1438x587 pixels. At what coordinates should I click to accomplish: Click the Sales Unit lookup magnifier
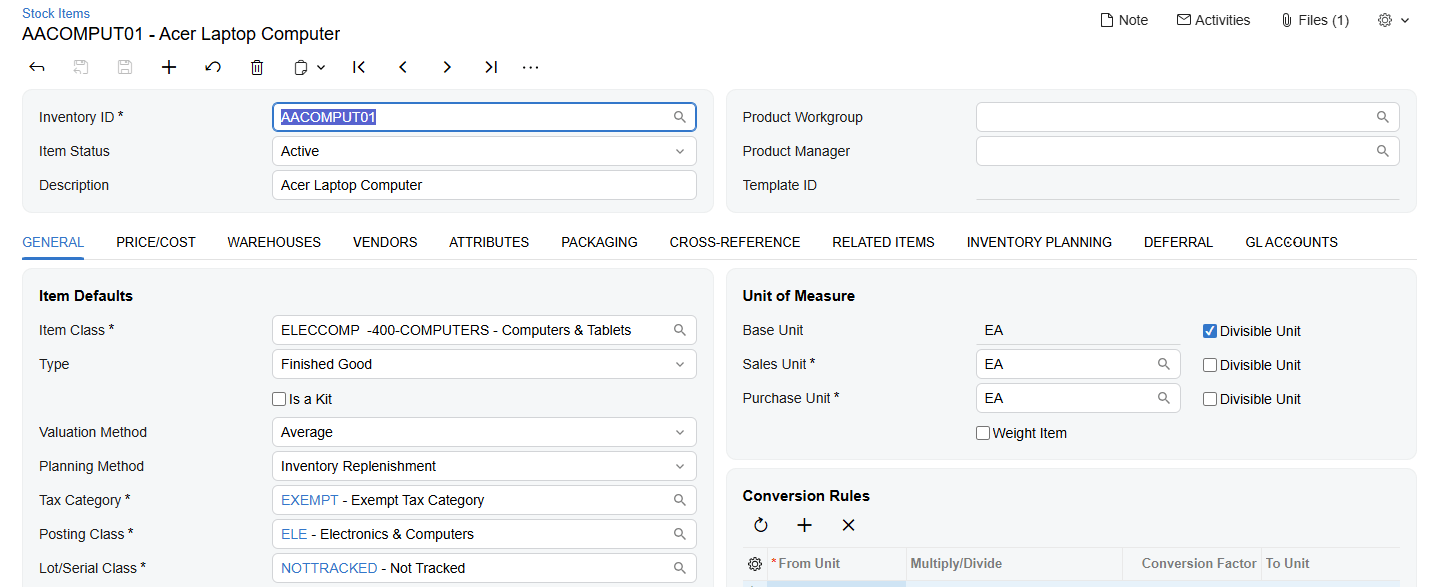(1164, 364)
